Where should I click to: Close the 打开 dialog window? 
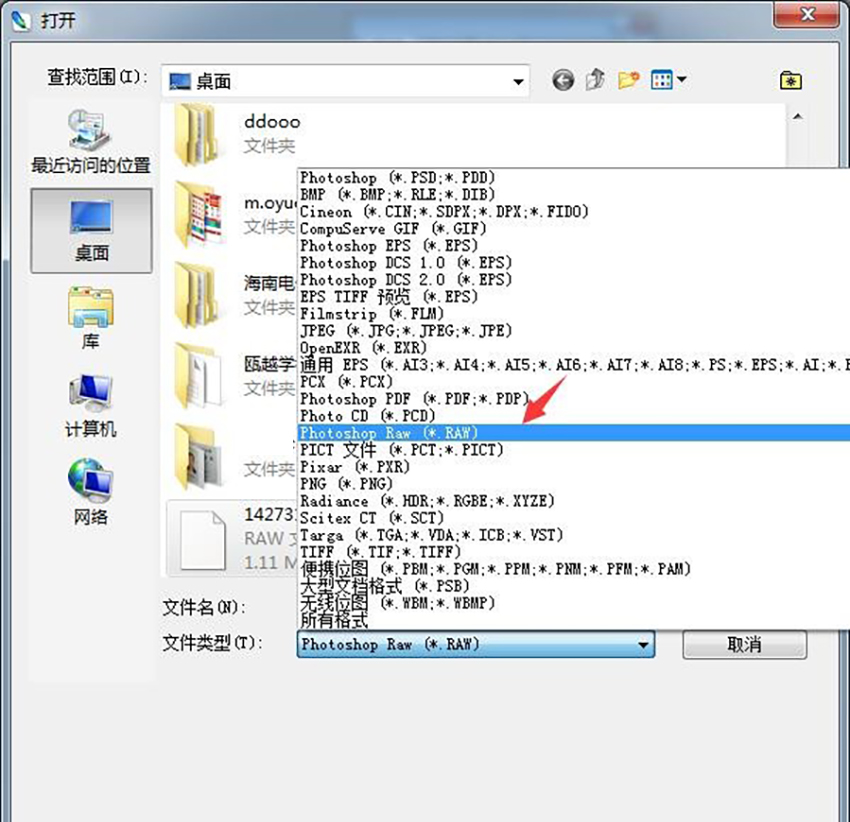pos(807,14)
